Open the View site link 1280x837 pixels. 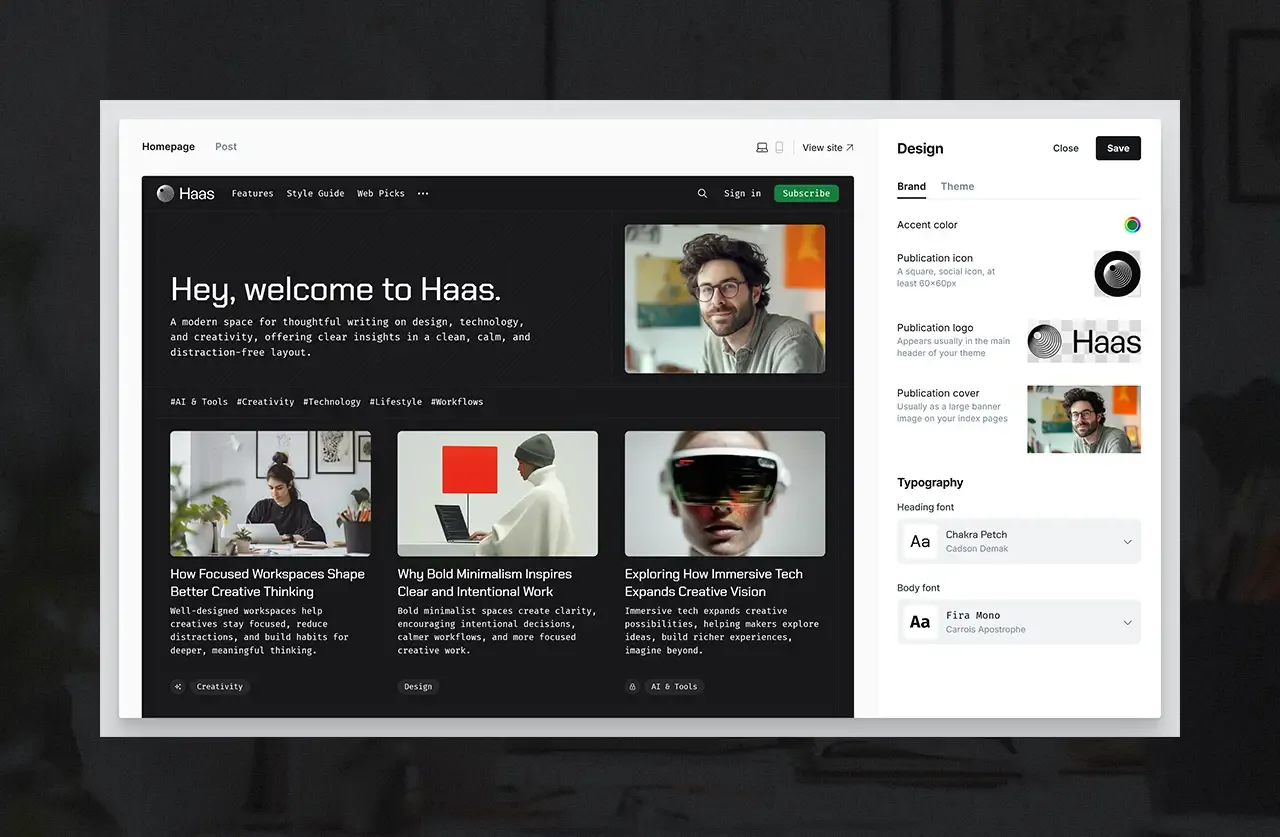[828, 148]
